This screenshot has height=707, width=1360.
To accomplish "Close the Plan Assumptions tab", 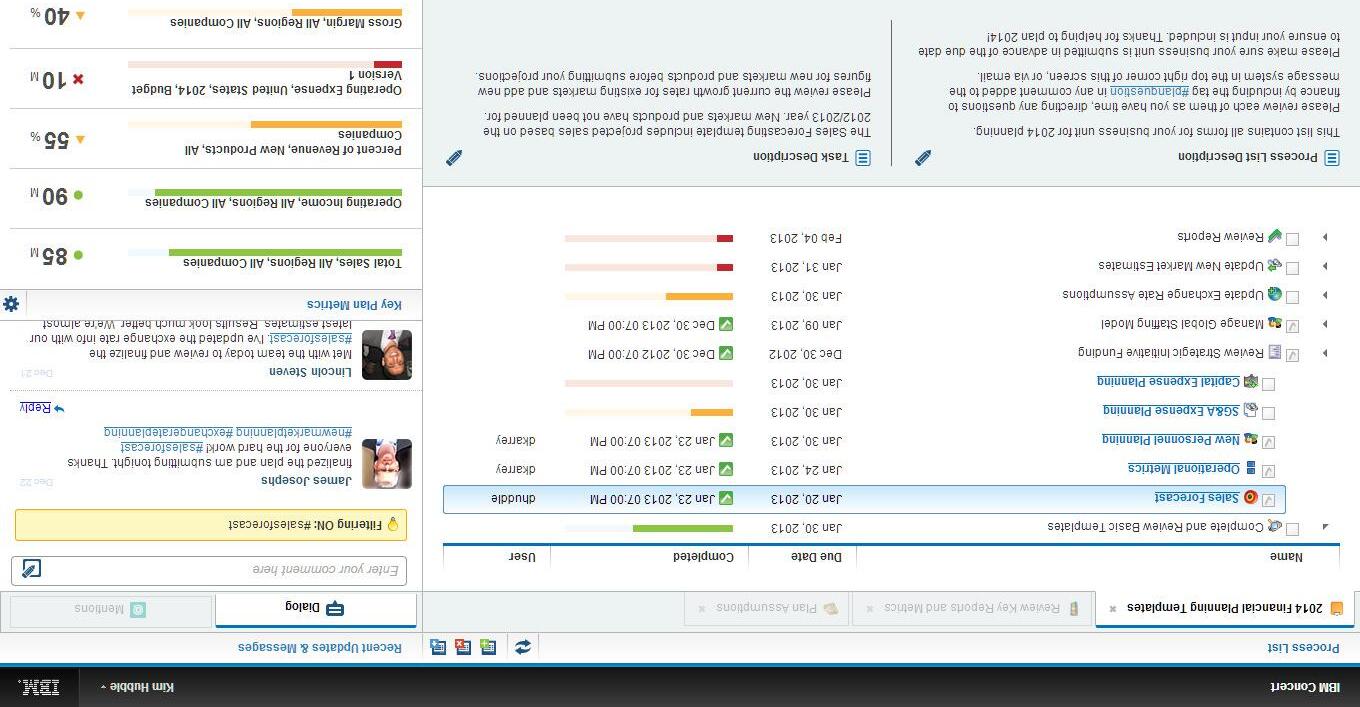I will [701, 608].
